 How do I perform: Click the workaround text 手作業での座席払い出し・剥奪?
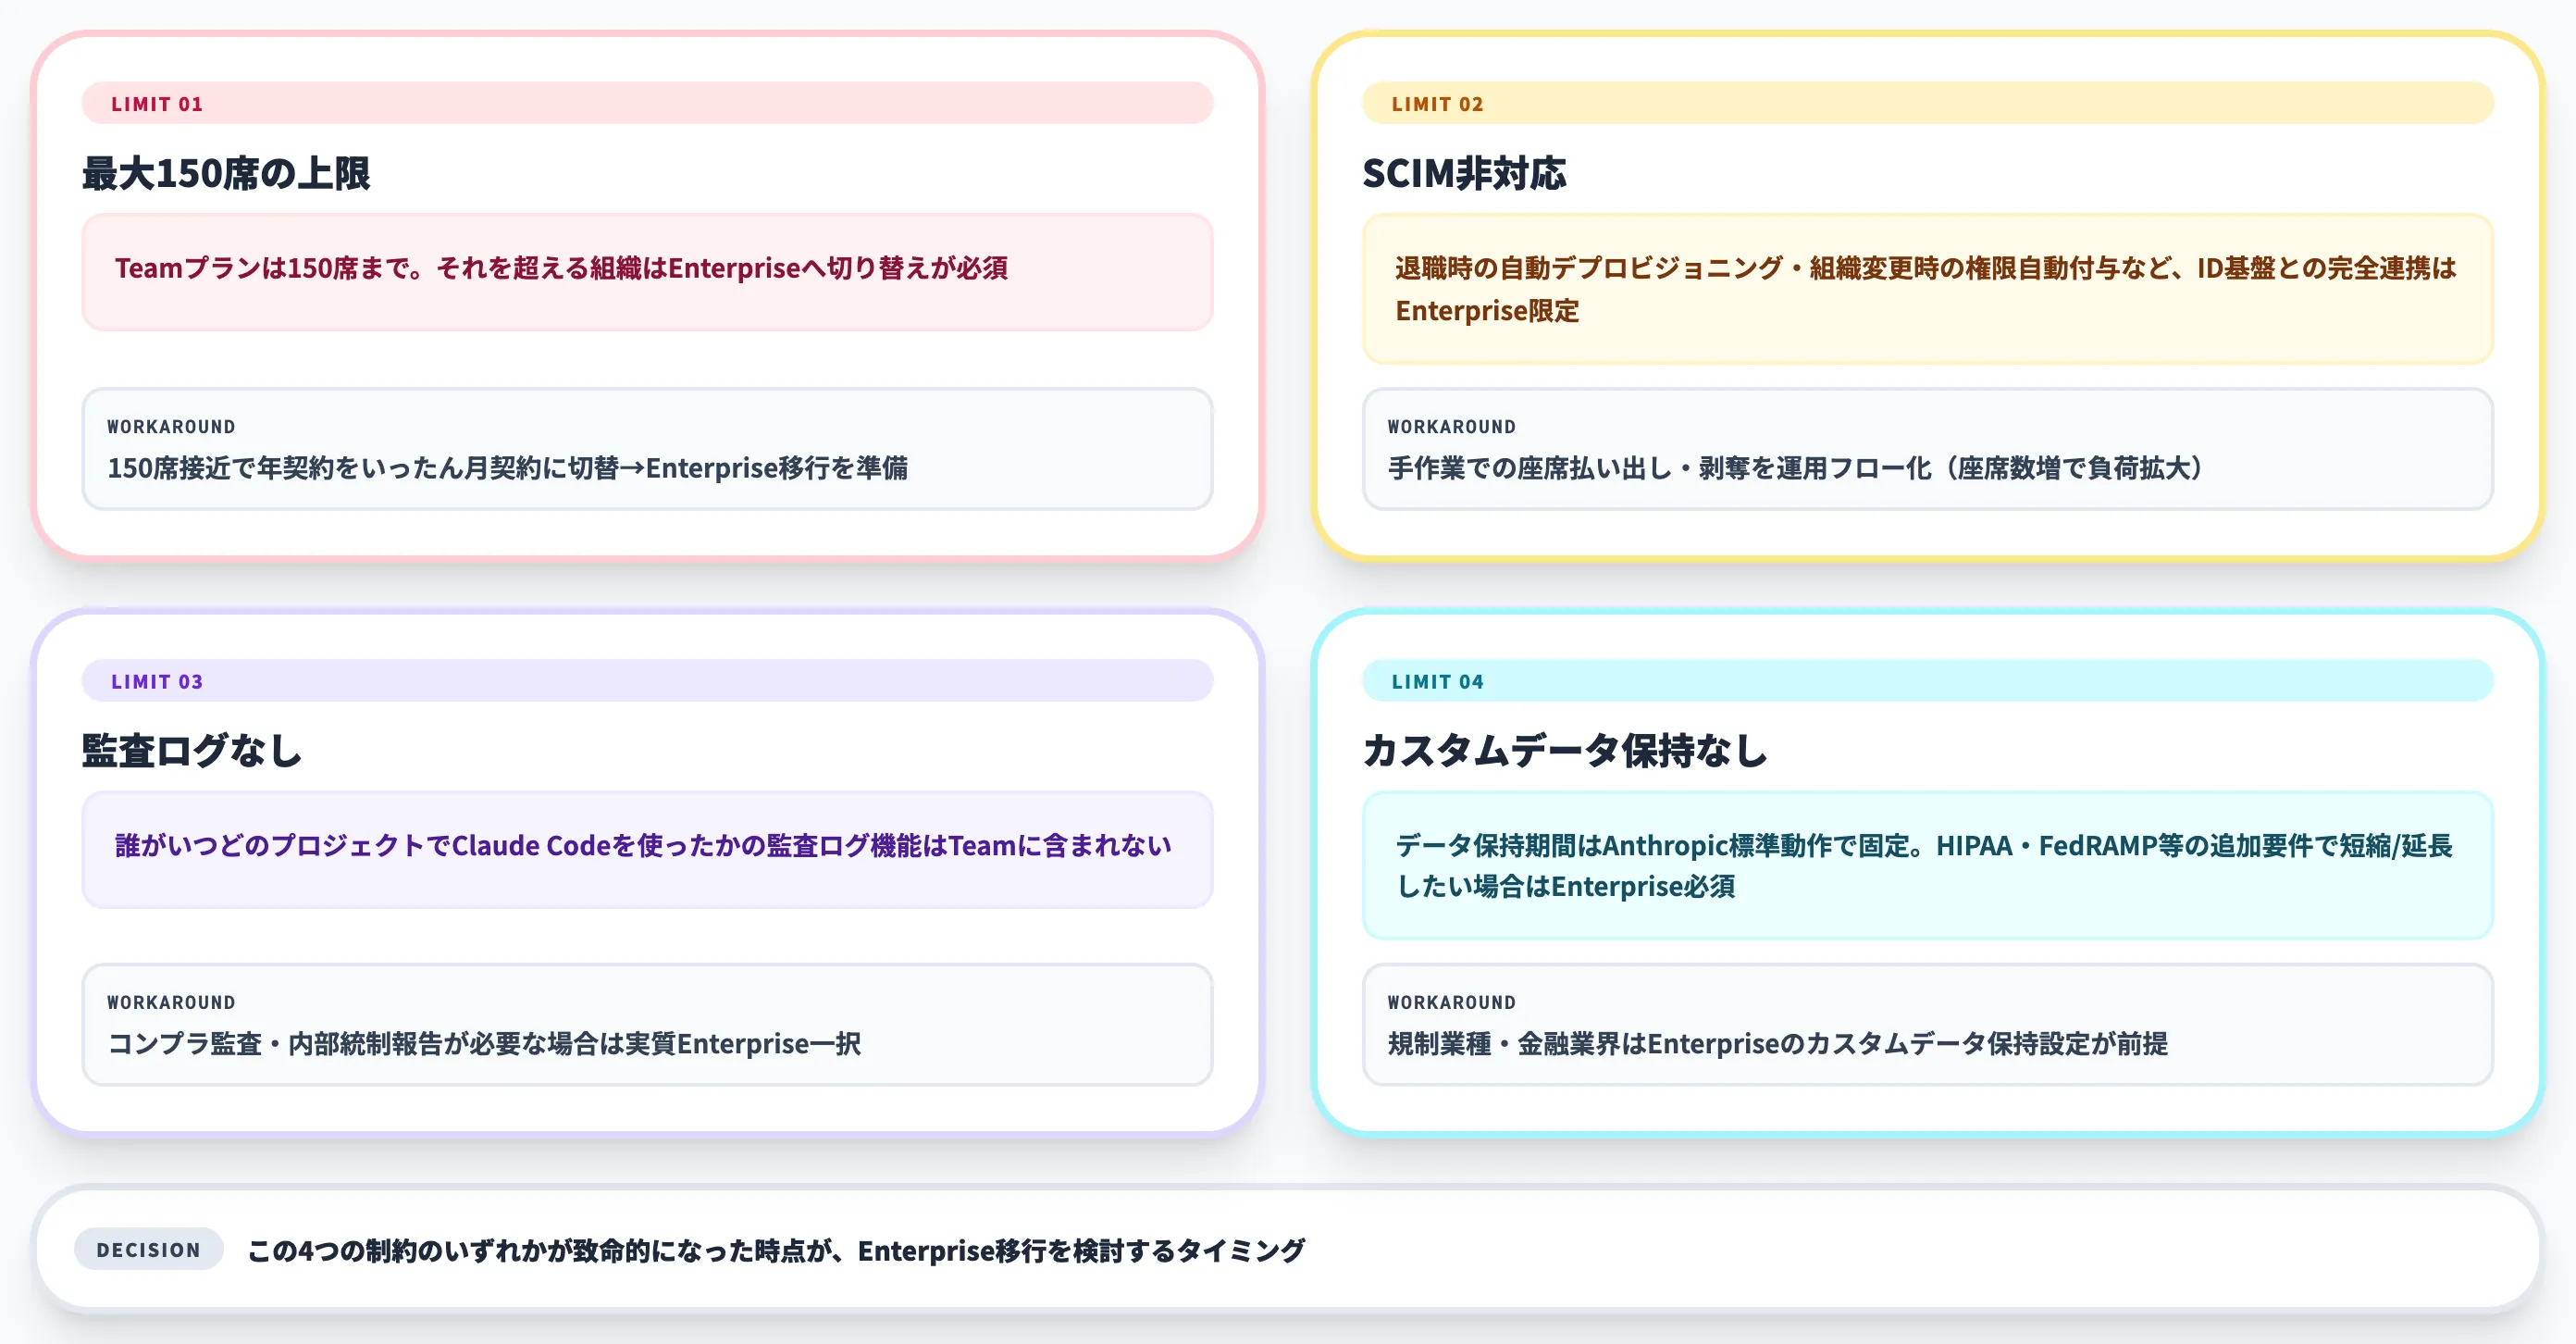tap(1795, 468)
